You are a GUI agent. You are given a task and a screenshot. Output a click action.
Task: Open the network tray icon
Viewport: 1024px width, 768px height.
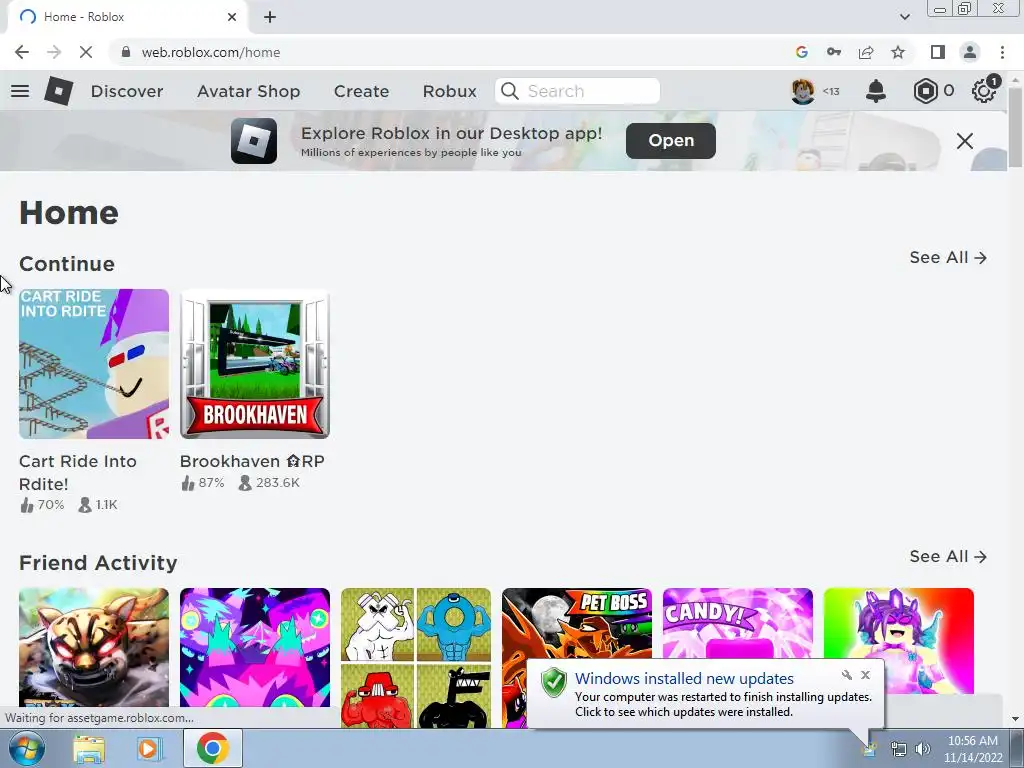click(x=899, y=749)
